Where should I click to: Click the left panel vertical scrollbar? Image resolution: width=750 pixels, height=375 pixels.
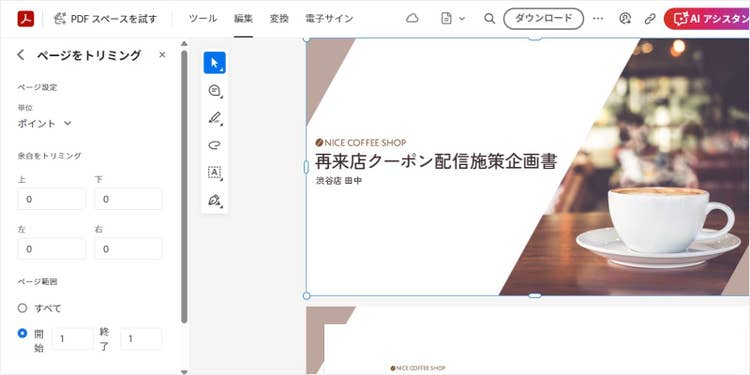click(184, 187)
